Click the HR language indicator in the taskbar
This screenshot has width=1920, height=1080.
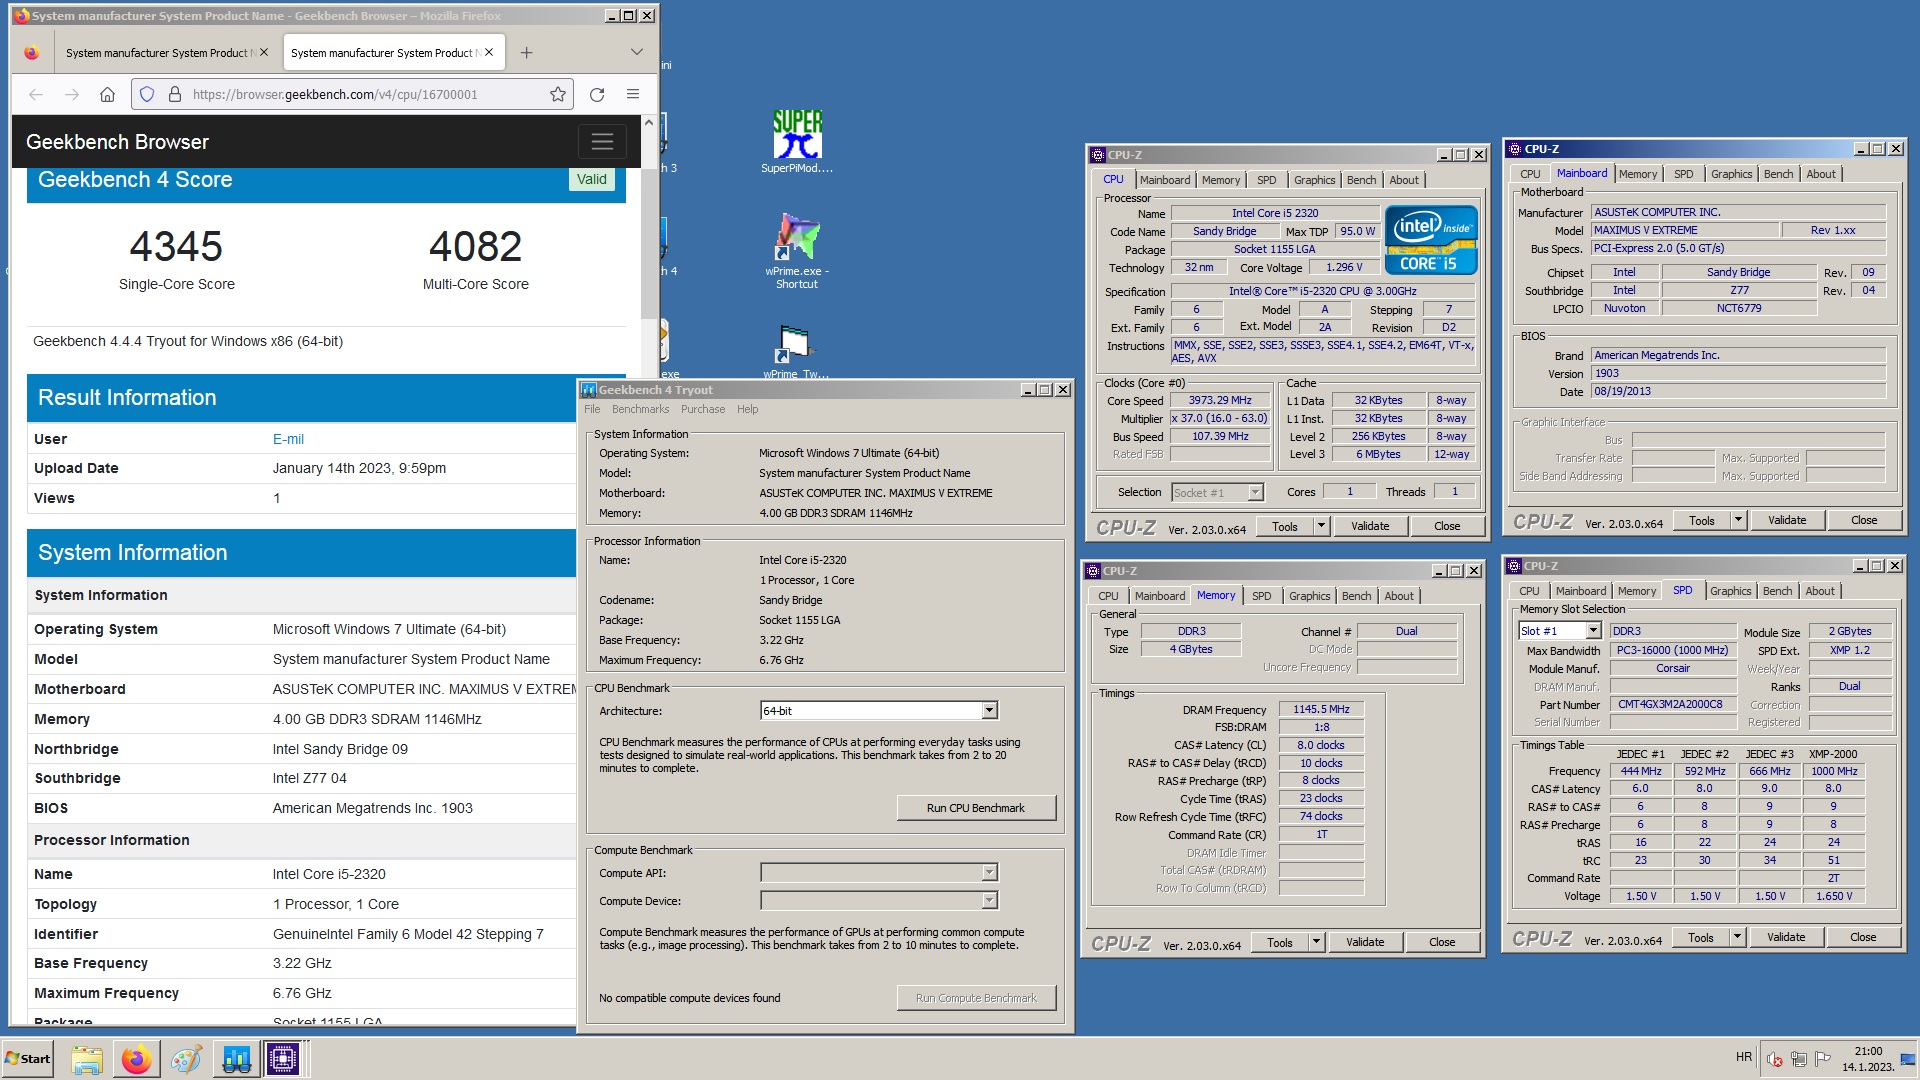pos(1744,1057)
